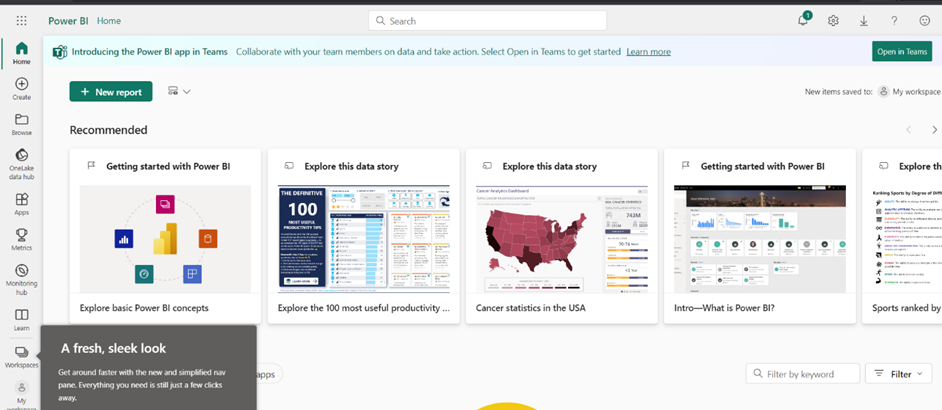This screenshot has height=410, width=942.
Task: Go to Home in the nav pane
Action: tap(22, 53)
